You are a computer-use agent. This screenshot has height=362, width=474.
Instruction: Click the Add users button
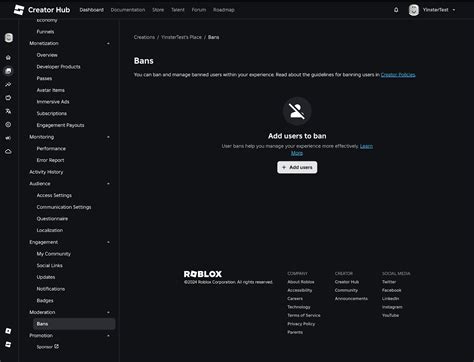click(x=297, y=167)
